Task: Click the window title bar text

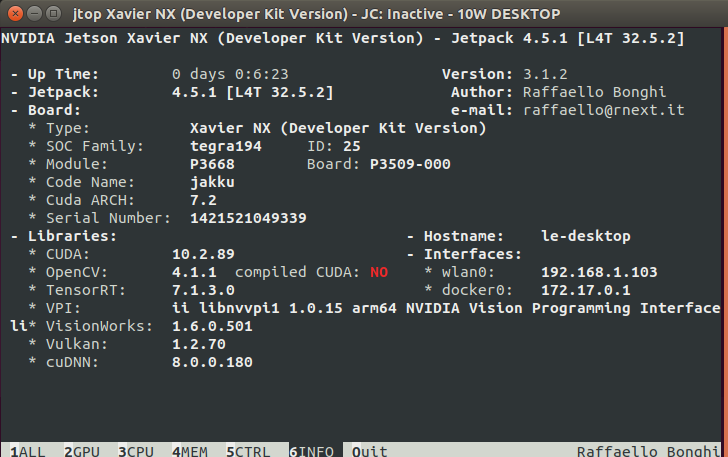Action: [317, 14]
